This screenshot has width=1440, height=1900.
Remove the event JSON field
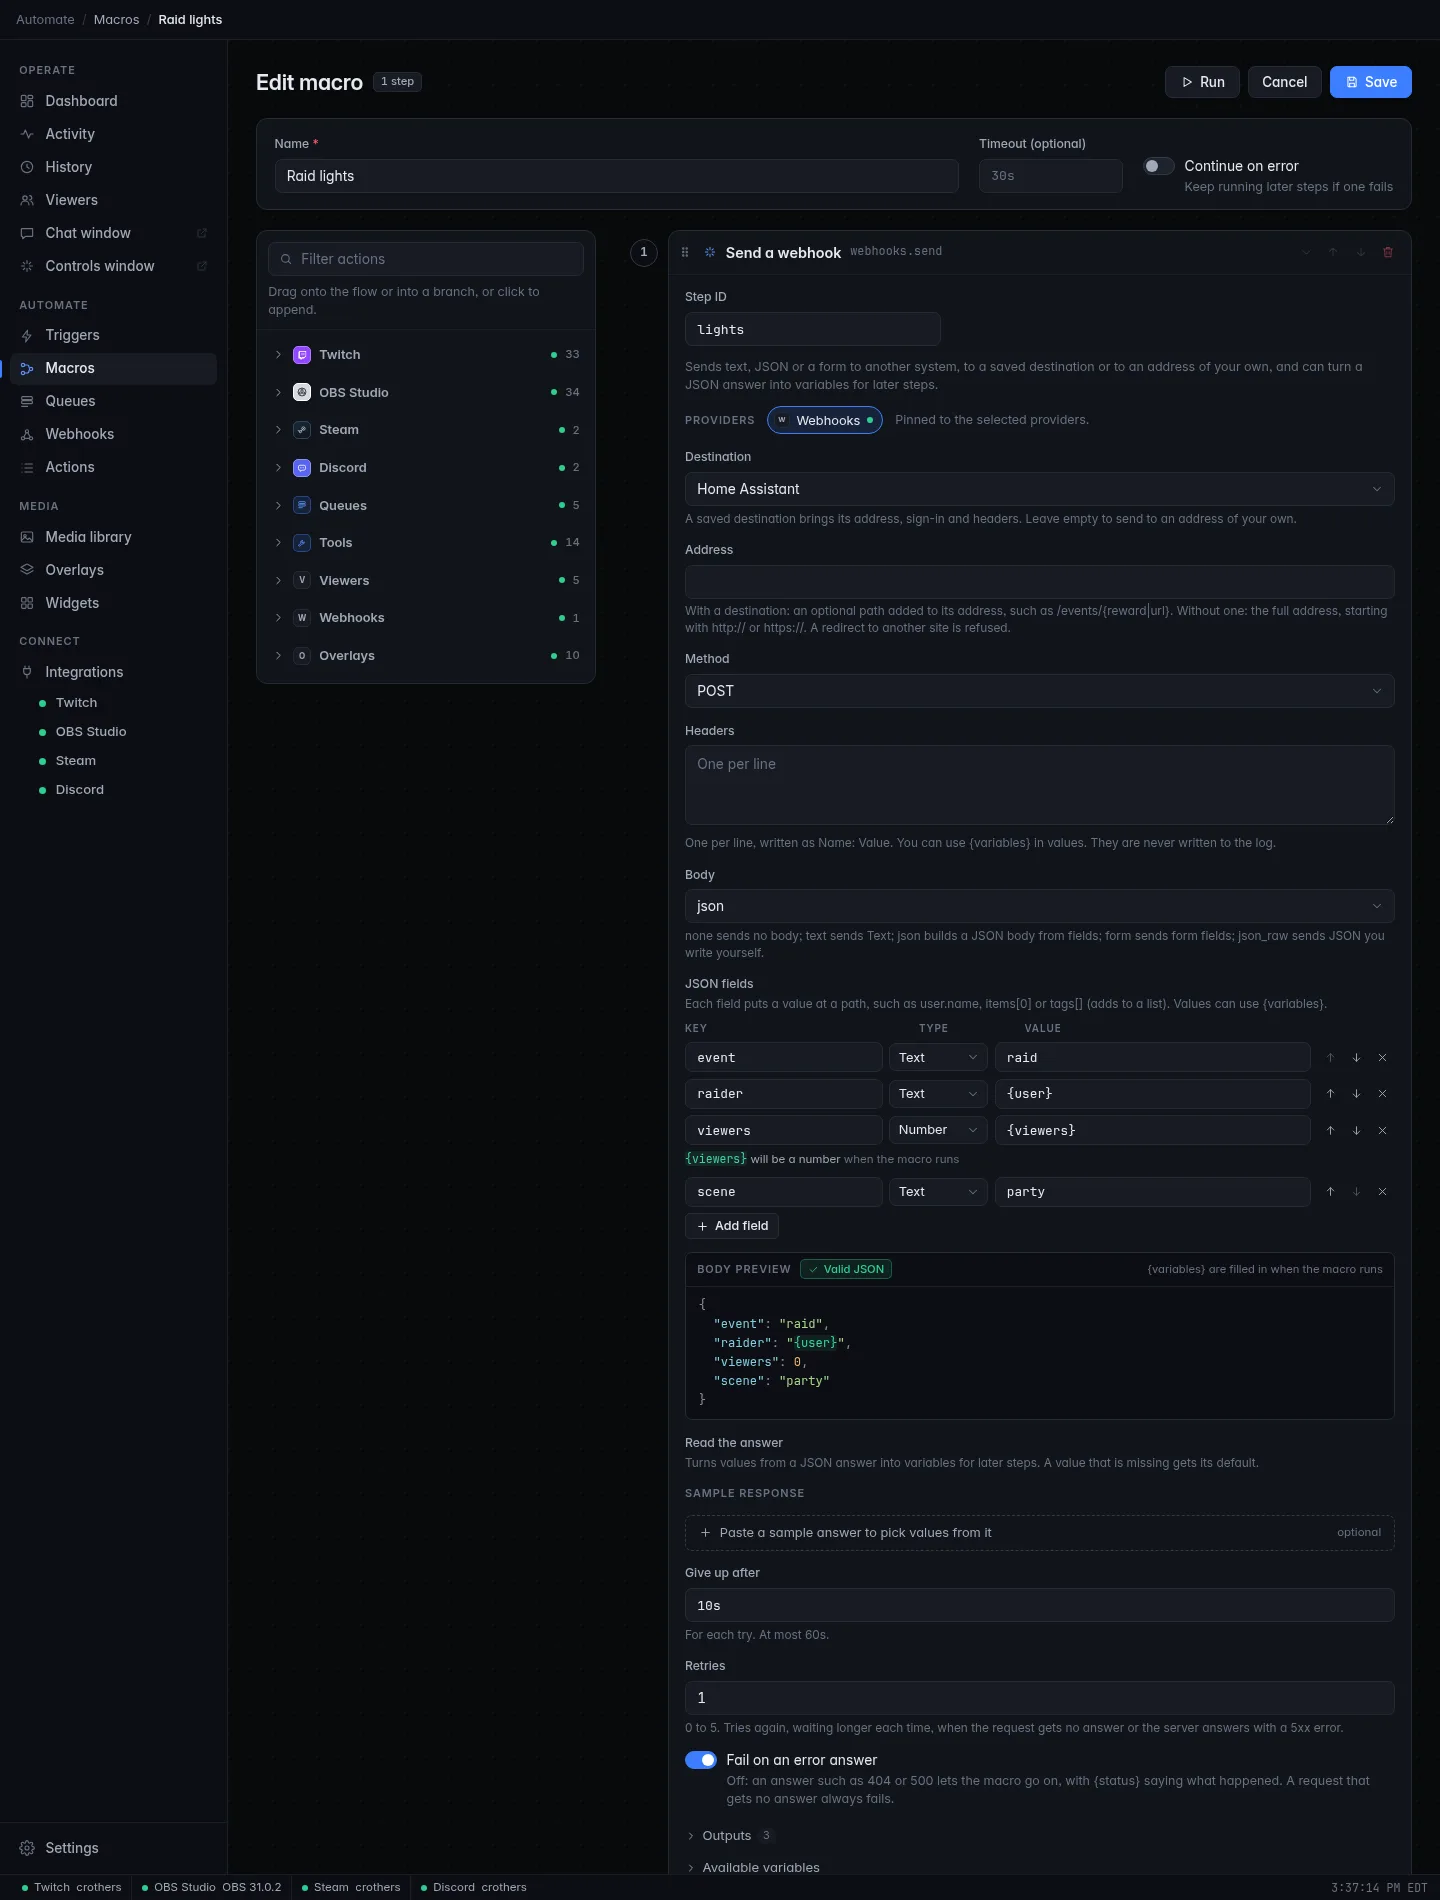[1382, 1058]
